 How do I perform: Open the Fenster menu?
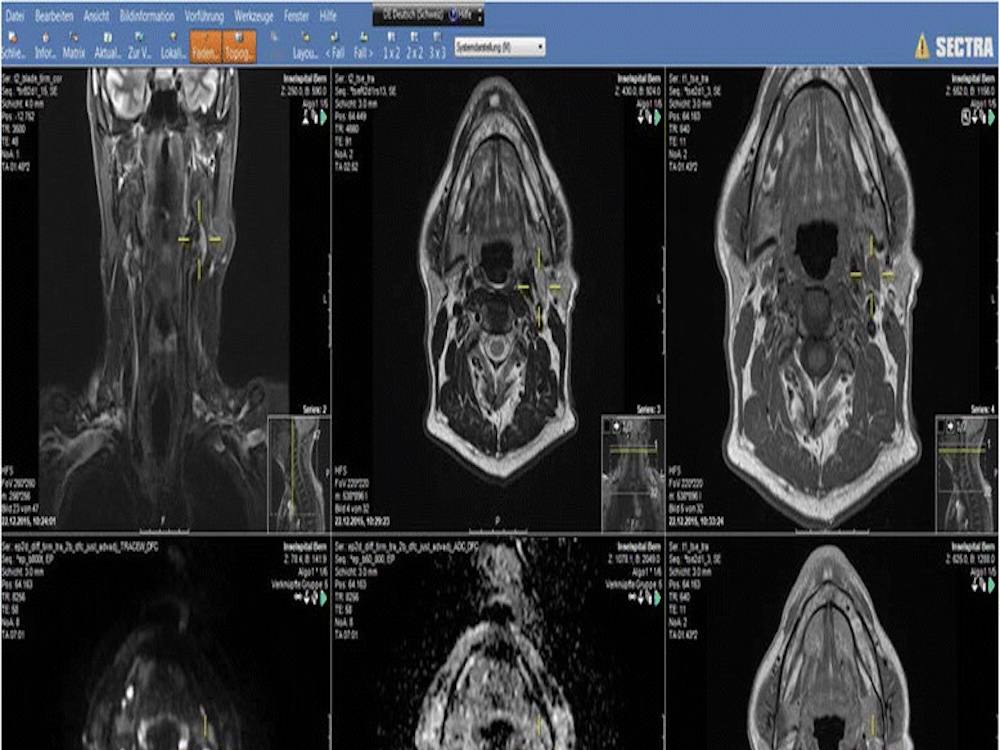pyautogui.click(x=297, y=16)
